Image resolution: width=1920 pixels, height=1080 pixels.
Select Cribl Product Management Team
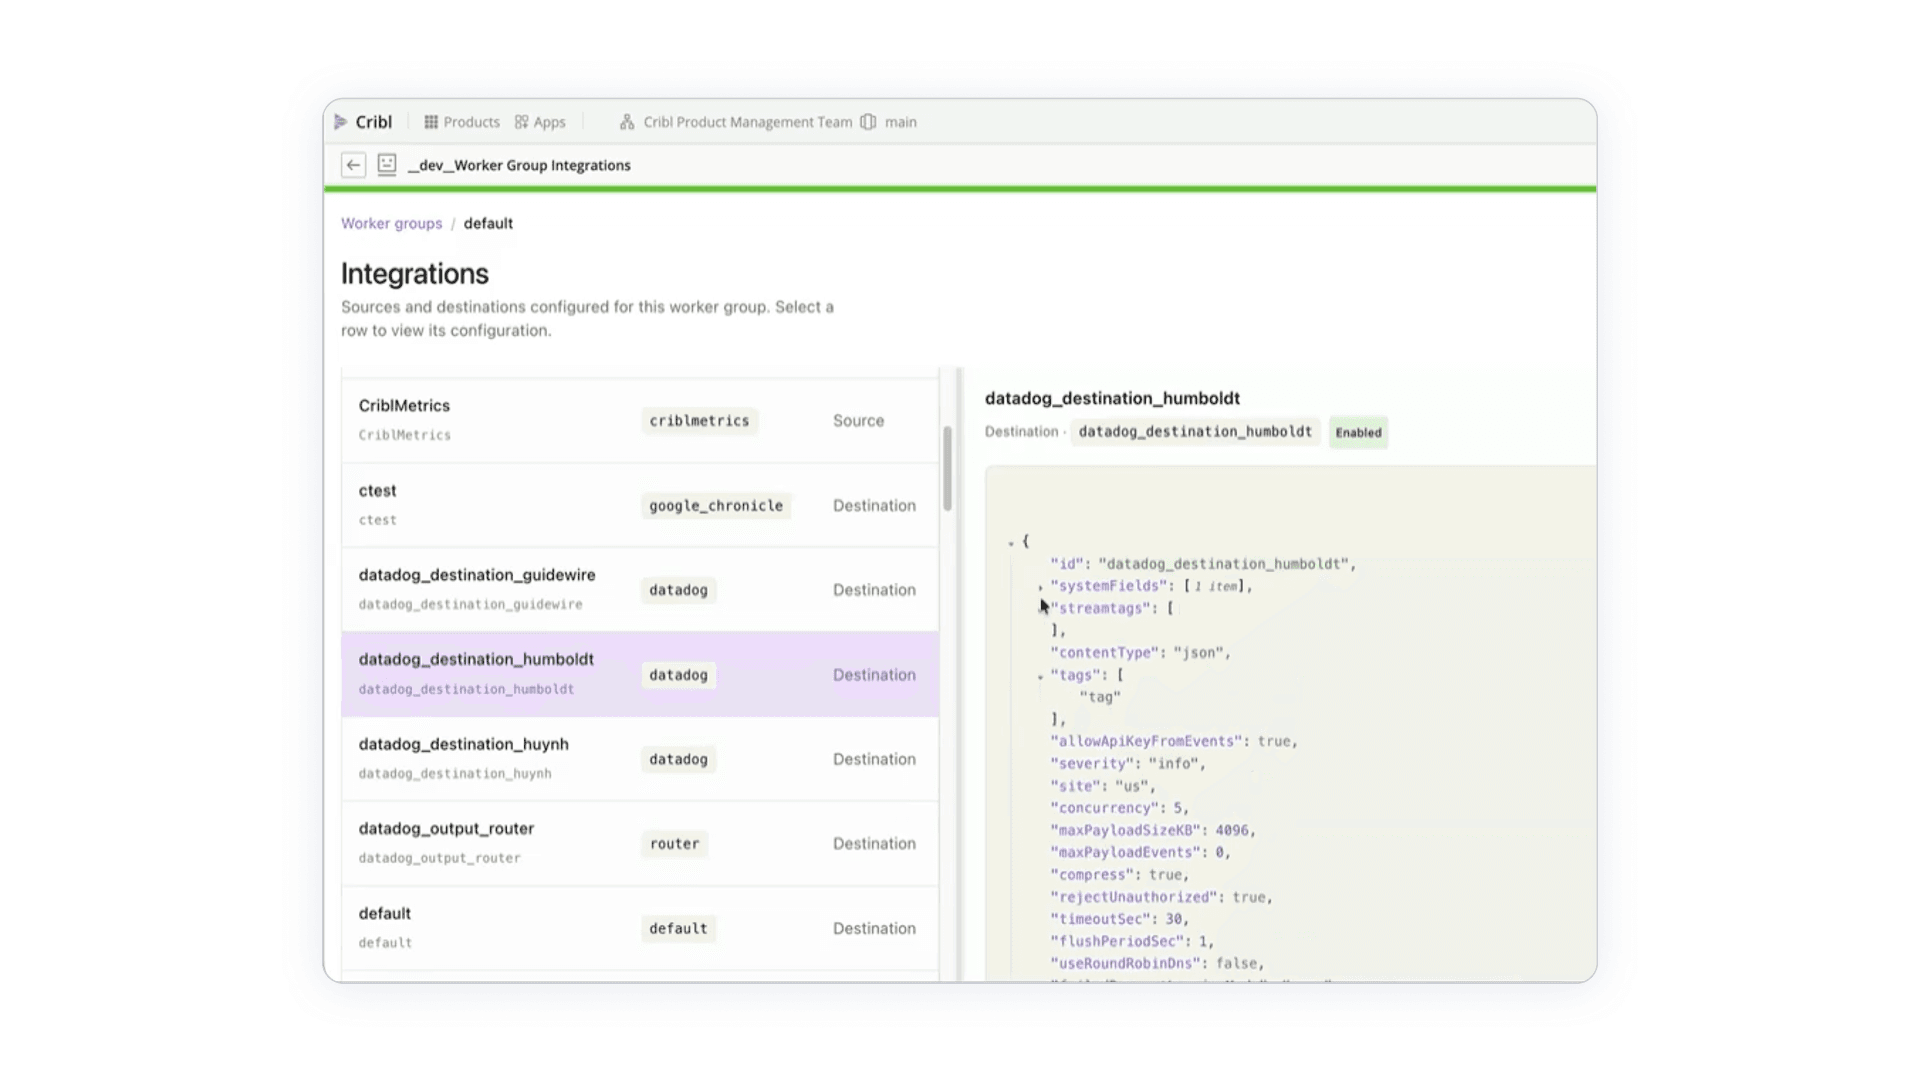point(748,122)
